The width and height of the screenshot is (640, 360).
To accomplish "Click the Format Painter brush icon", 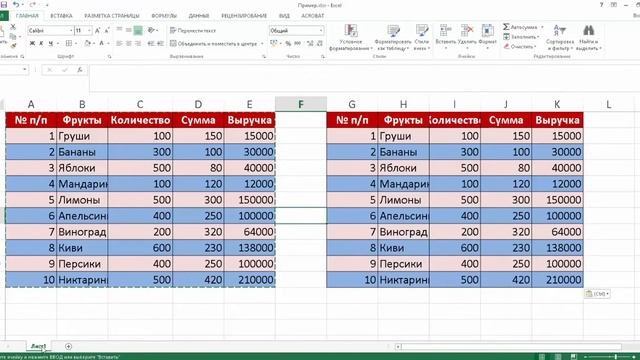I will 13,46.
